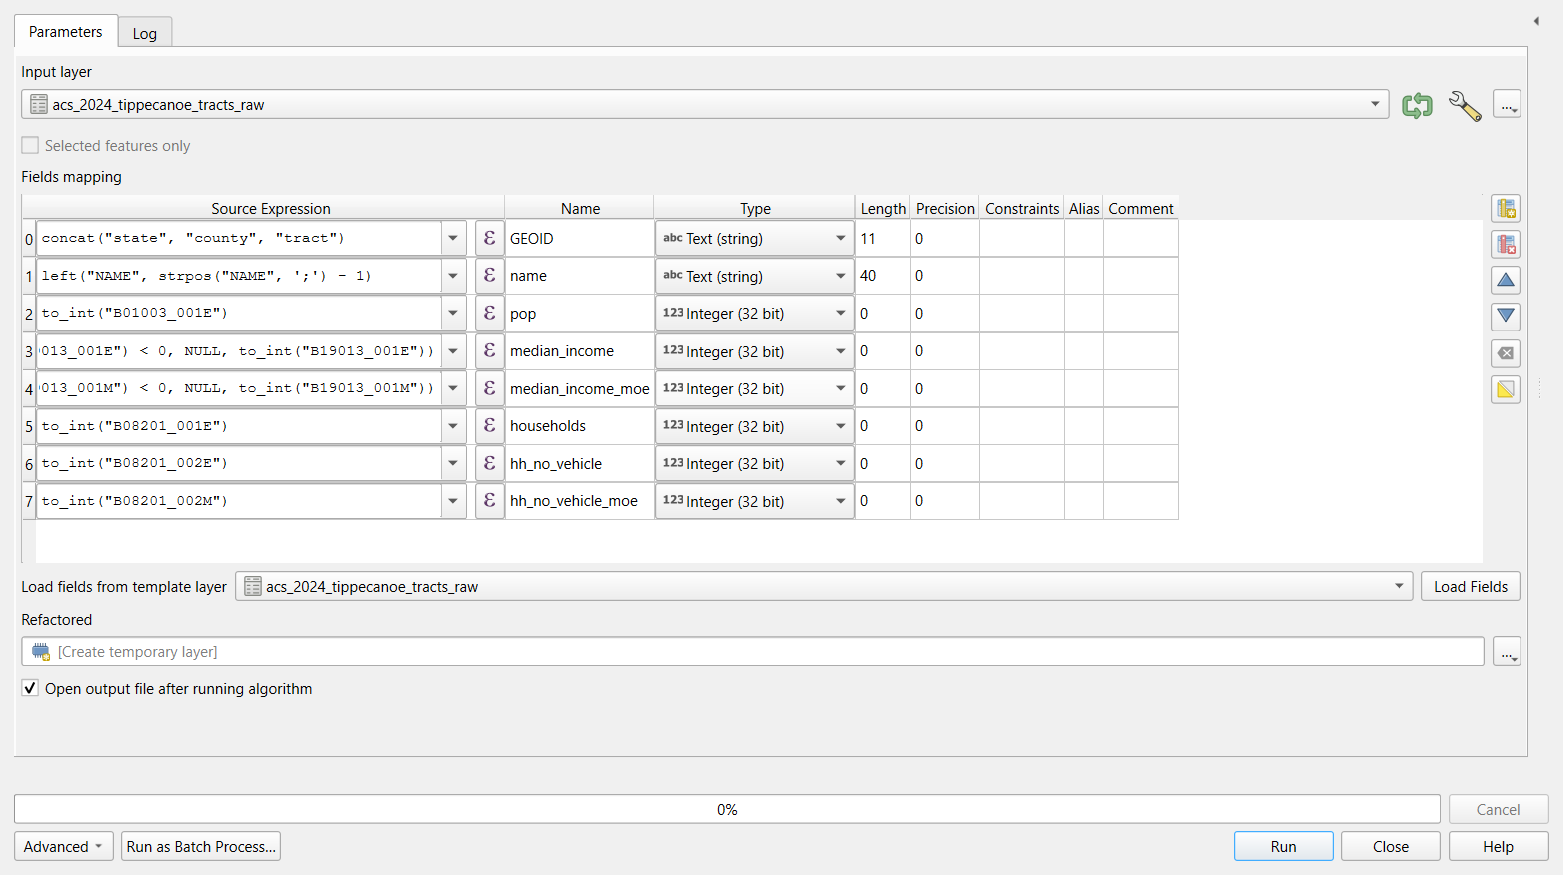Open expression editor for GEOID row
Image resolution: width=1563 pixels, height=875 pixels.
489,238
